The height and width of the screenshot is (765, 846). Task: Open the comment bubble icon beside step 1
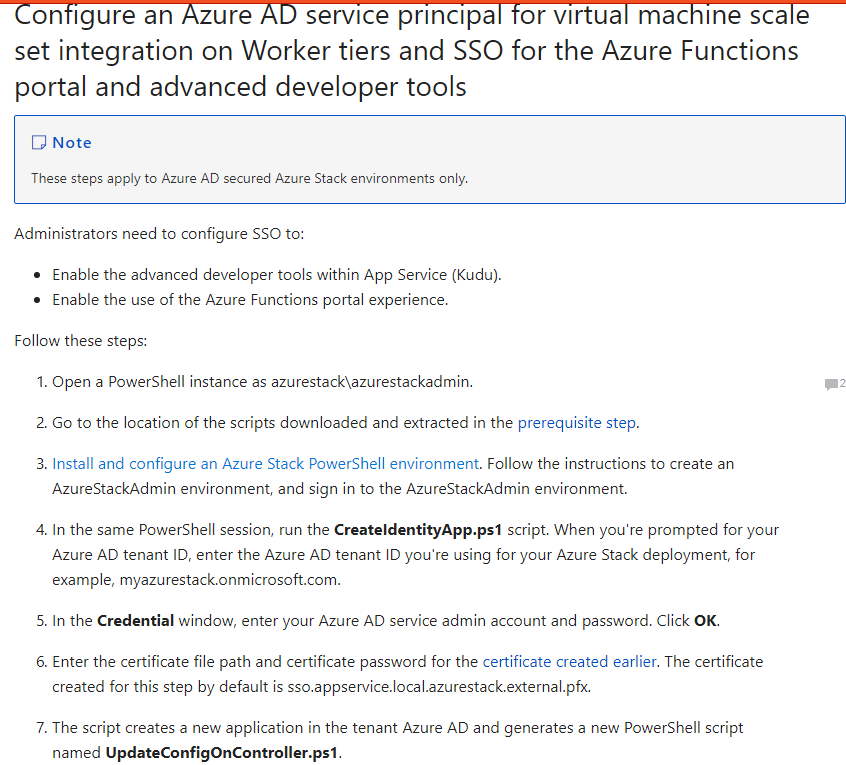831,384
